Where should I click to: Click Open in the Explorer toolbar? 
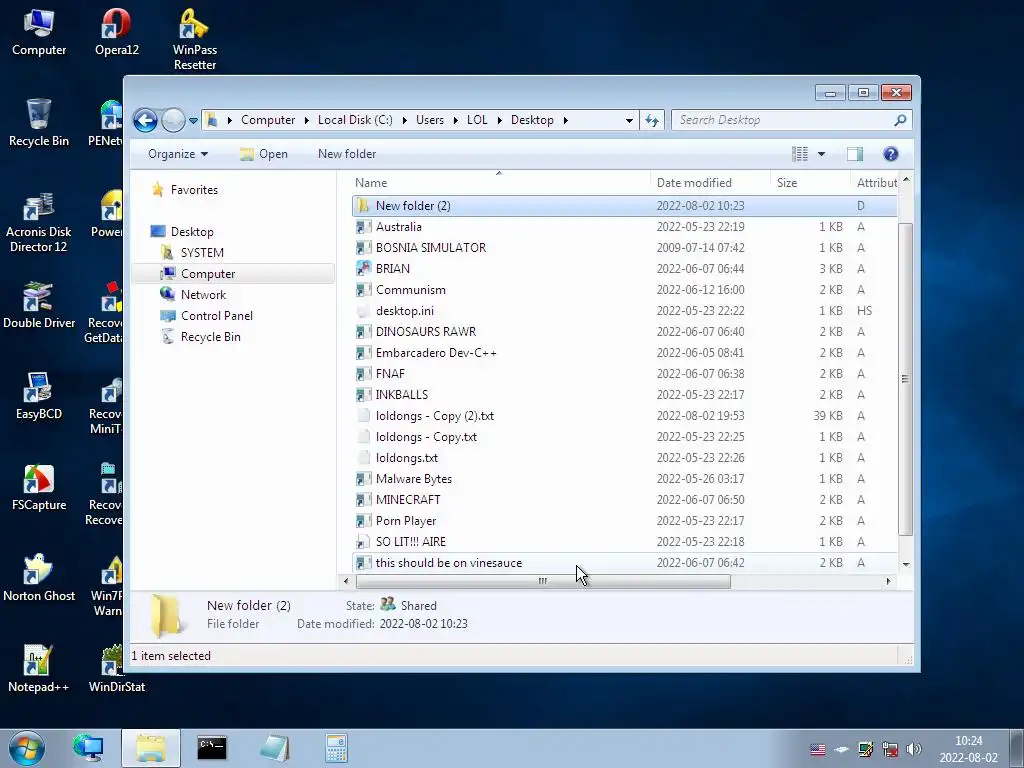(x=264, y=154)
